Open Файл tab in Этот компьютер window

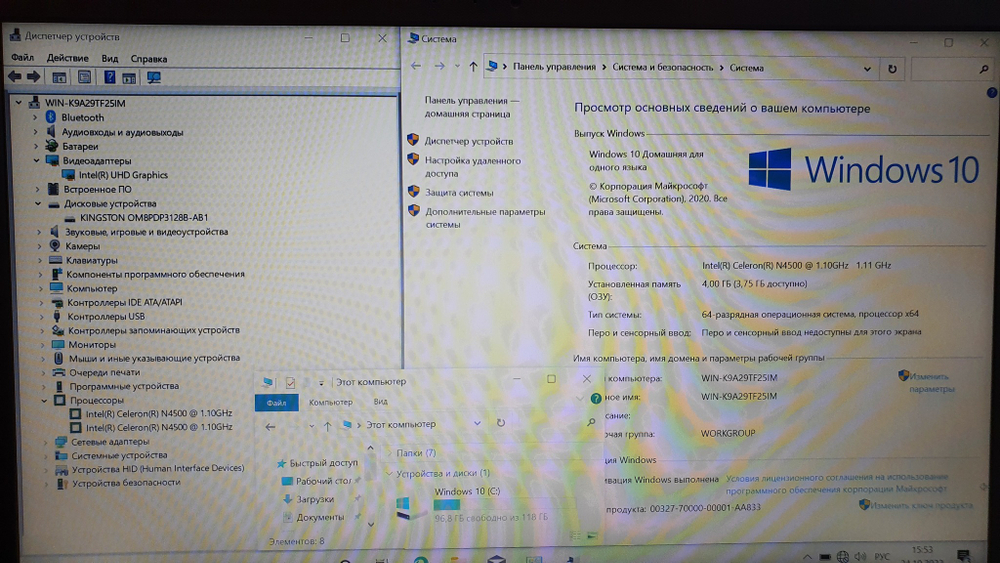[x=276, y=402]
